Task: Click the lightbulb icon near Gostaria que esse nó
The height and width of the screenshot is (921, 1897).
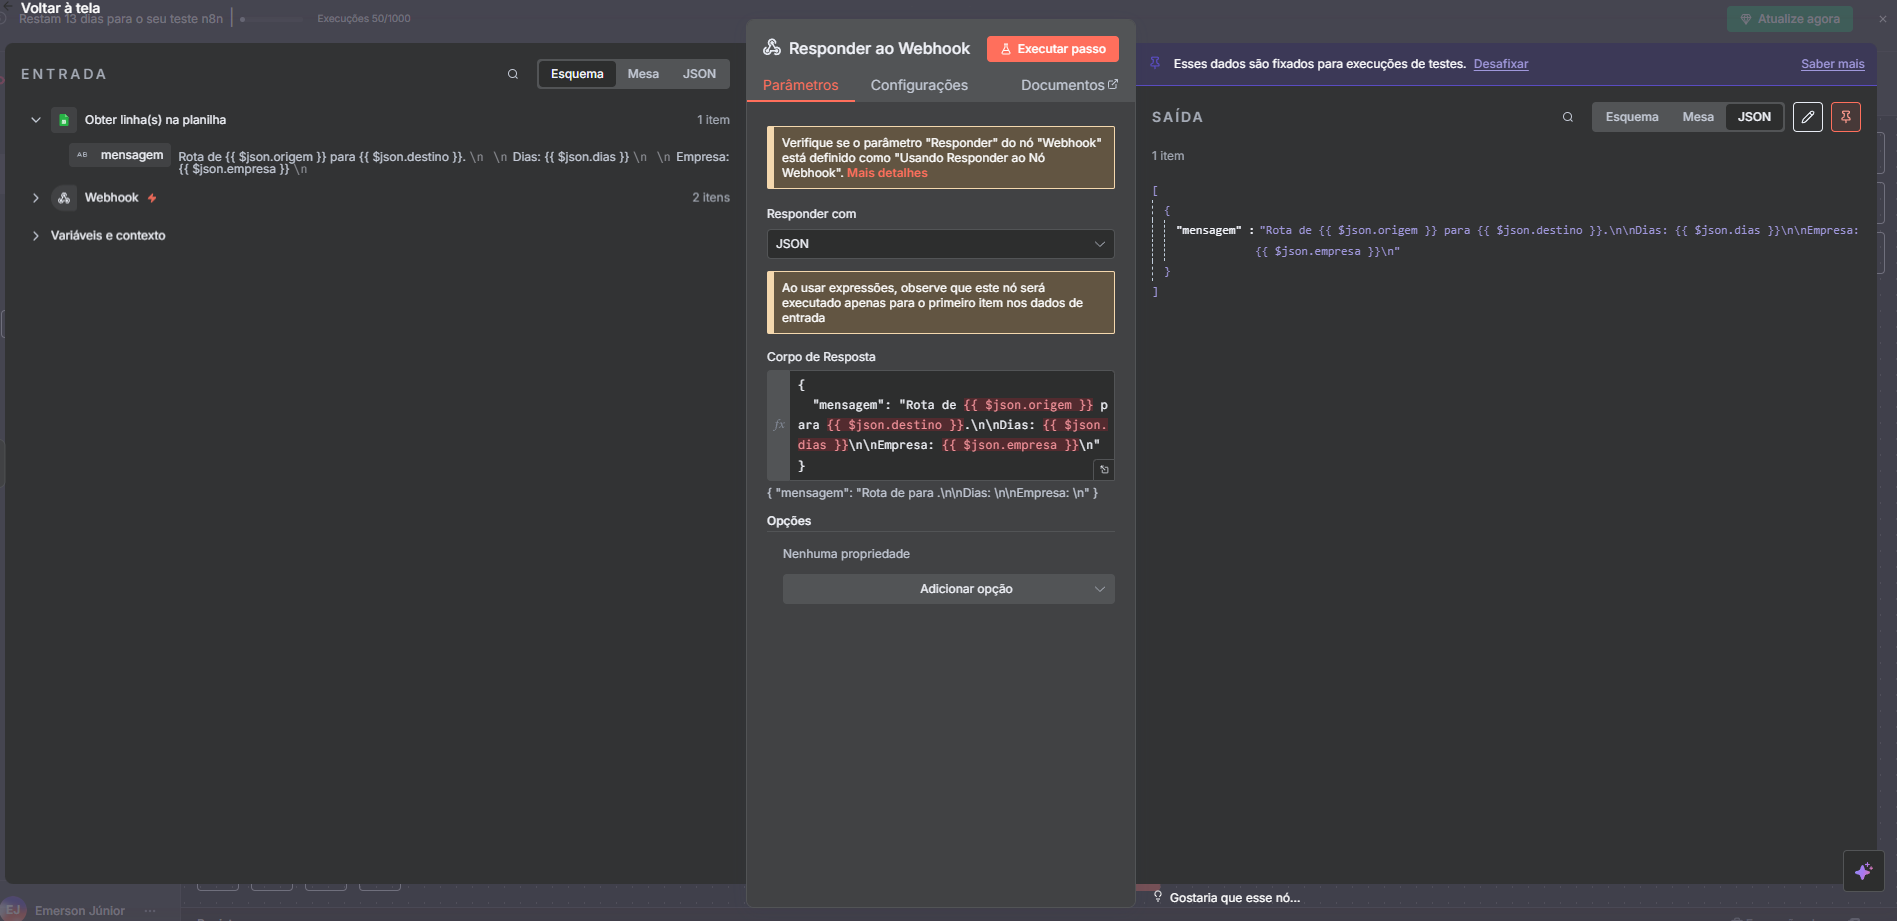Action: 1158,897
